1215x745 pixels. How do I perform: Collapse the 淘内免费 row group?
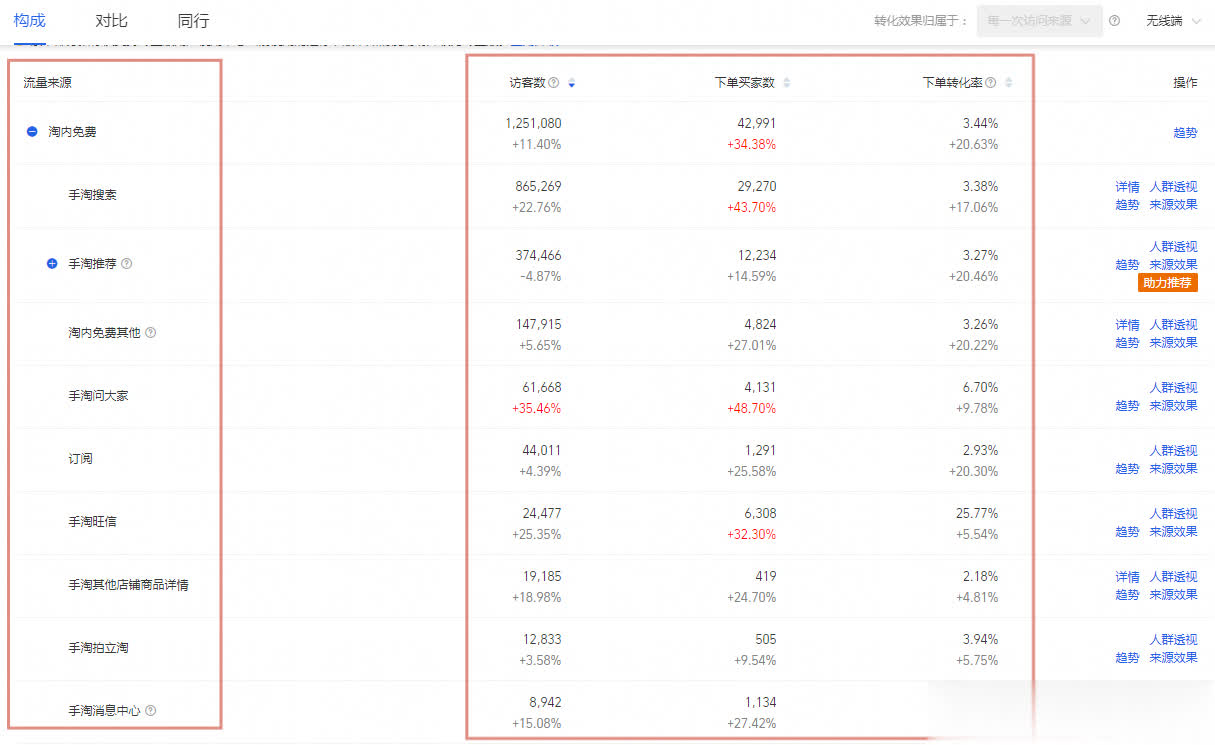[x=33, y=132]
